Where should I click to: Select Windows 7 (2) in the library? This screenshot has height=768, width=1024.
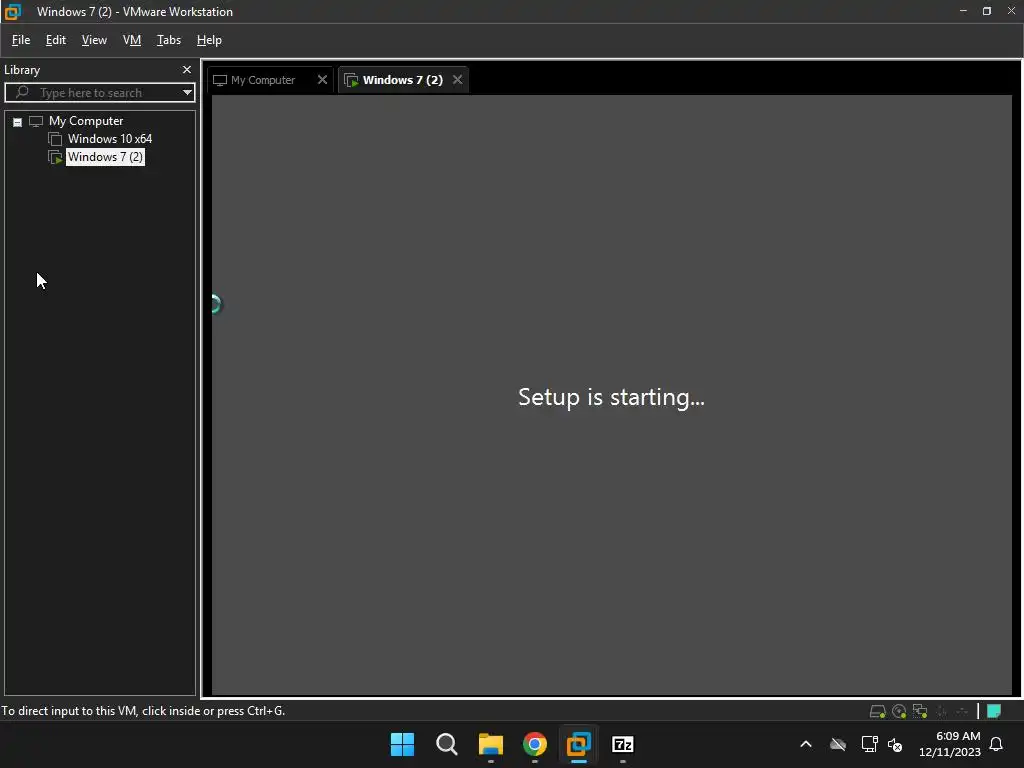pos(105,157)
